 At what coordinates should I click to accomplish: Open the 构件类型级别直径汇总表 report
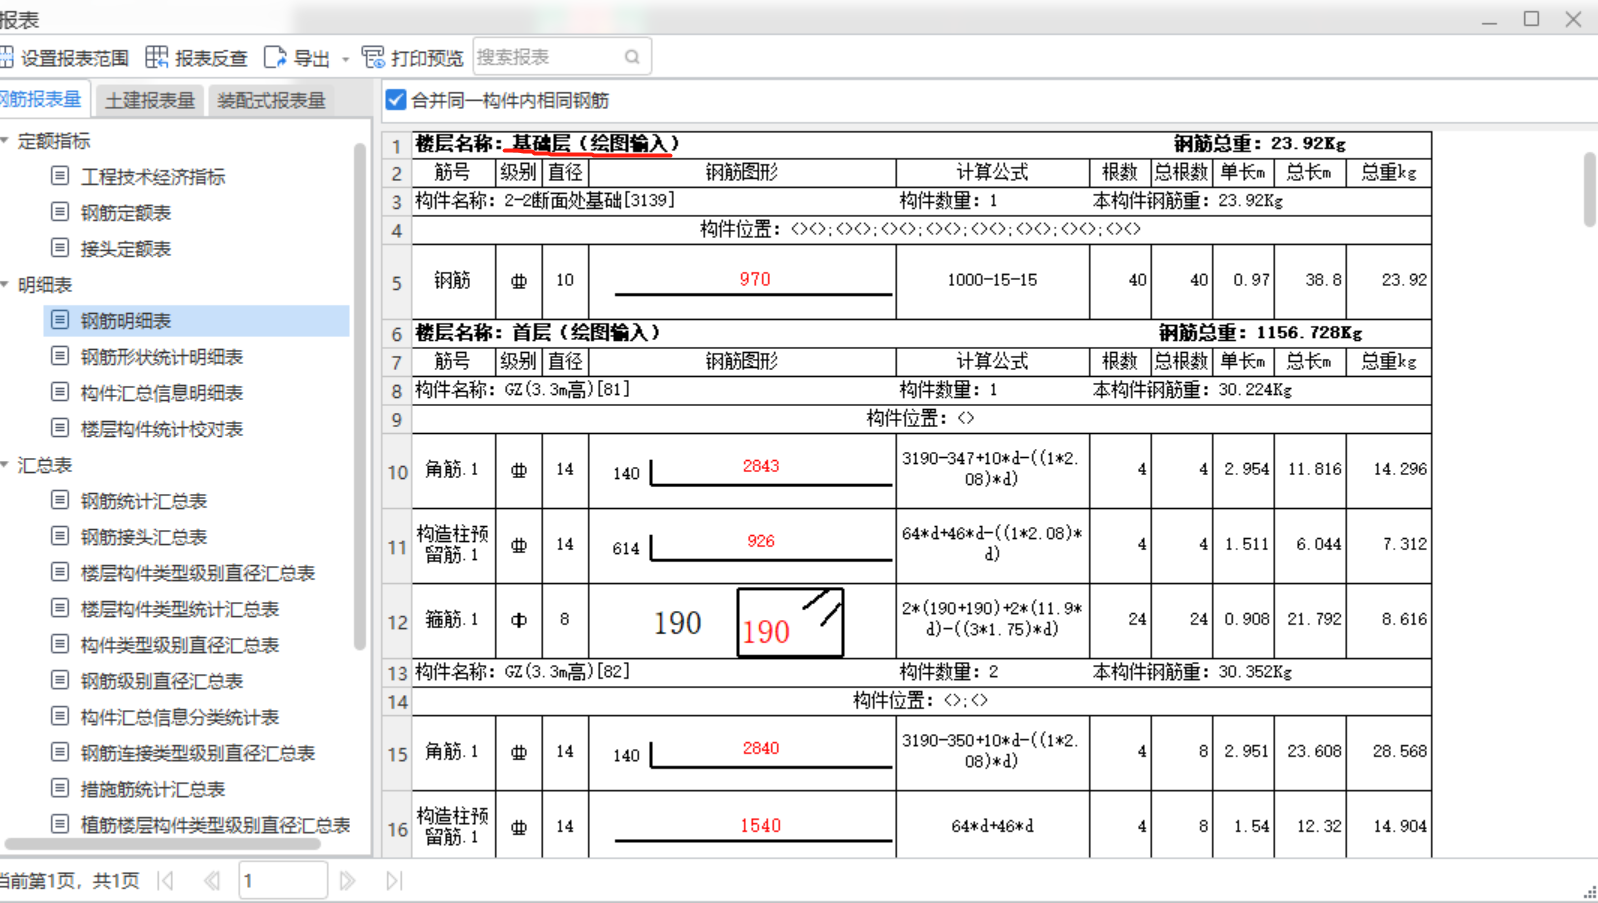(x=180, y=645)
